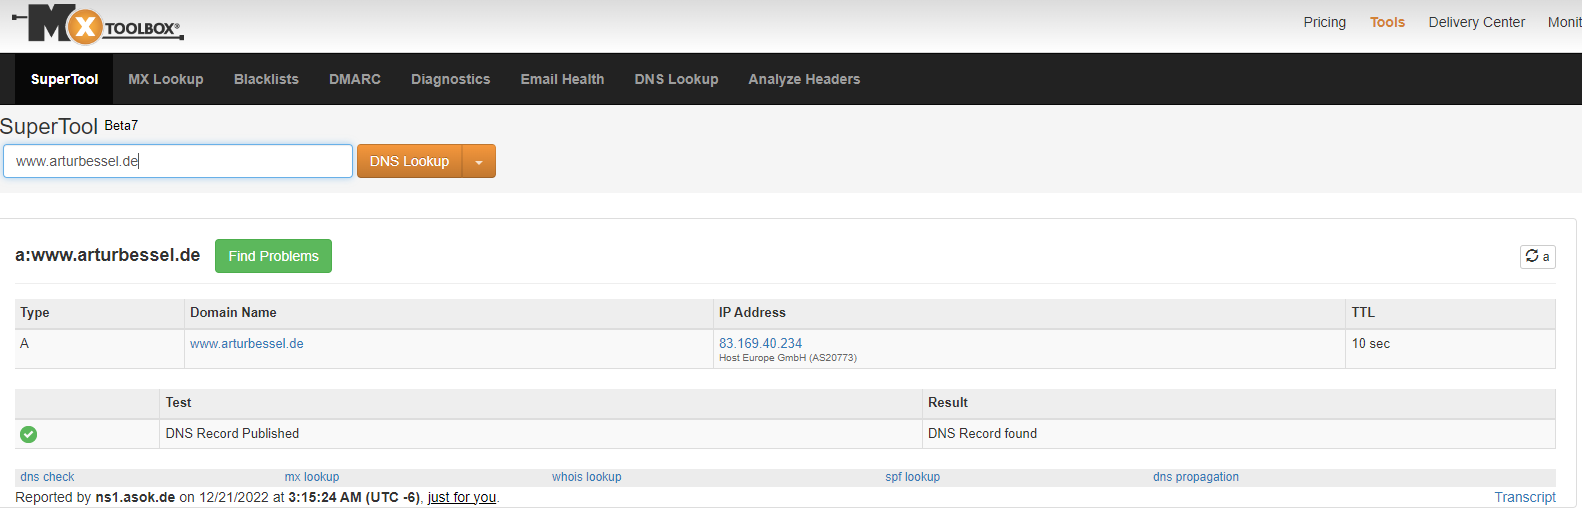Click the 'Host Europe GmbH (AS20773)' text
The width and height of the screenshot is (1582, 515).
click(788, 358)
